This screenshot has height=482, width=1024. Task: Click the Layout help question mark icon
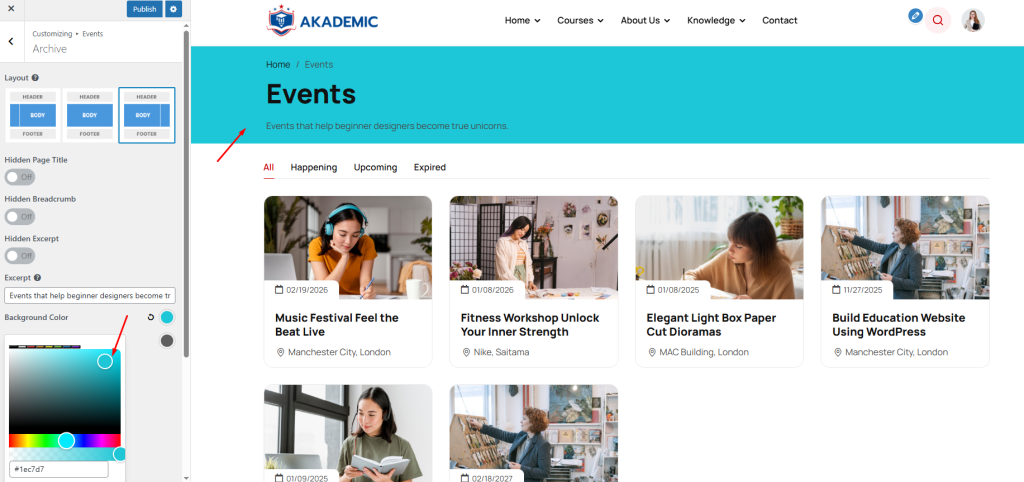click(35, 78)
